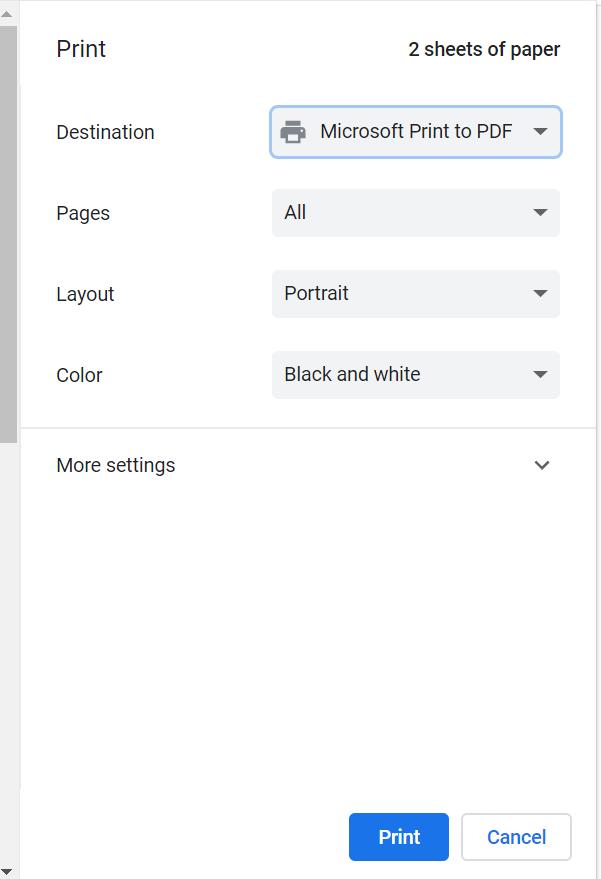This screenshot has height=879, width=601.
Task: Click the 2 sheets of paper text
Action: point(484,50)
